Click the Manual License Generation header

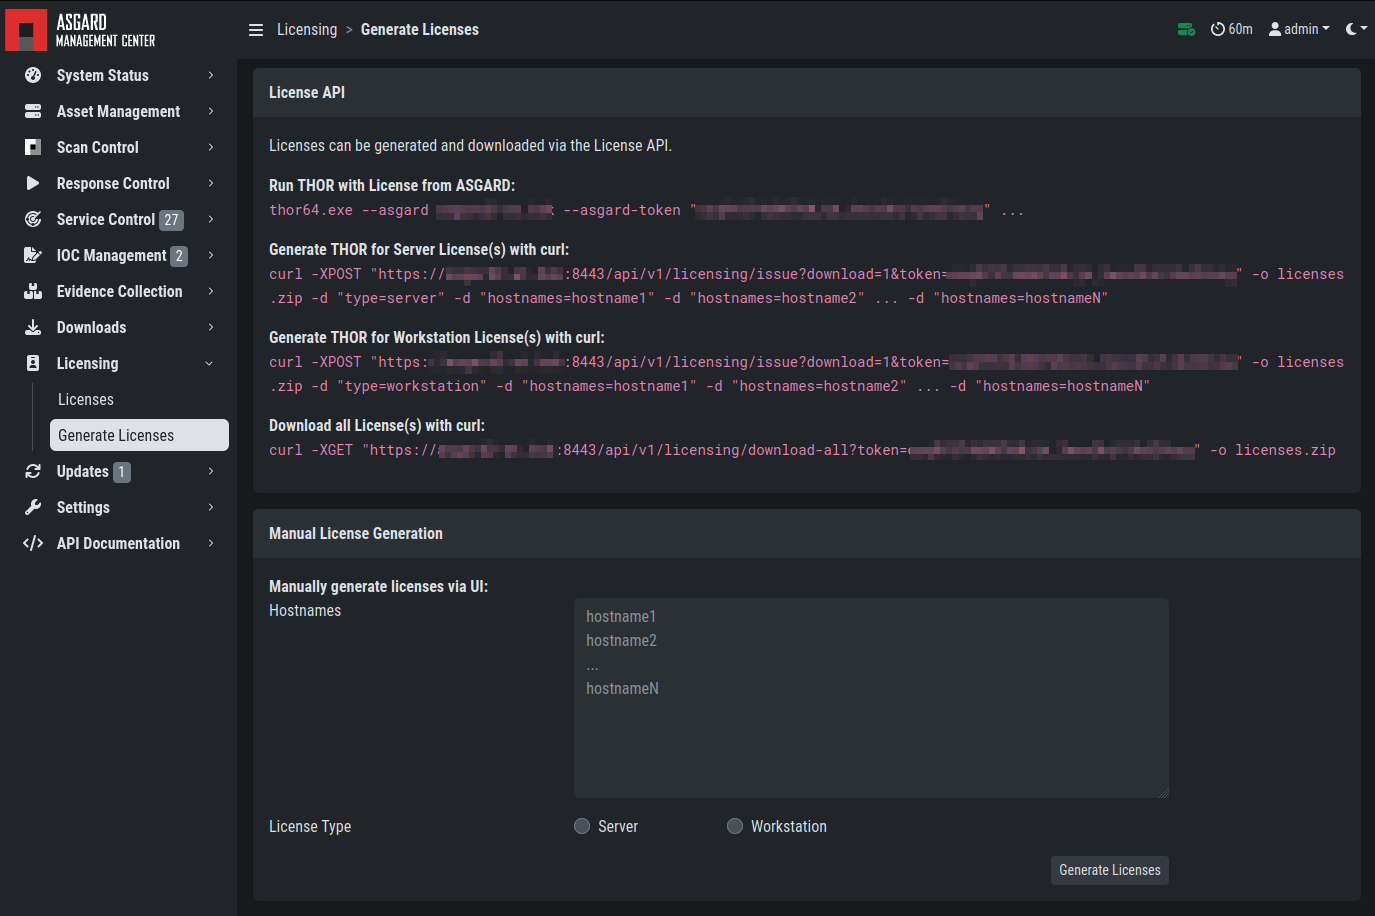(807, 533)
